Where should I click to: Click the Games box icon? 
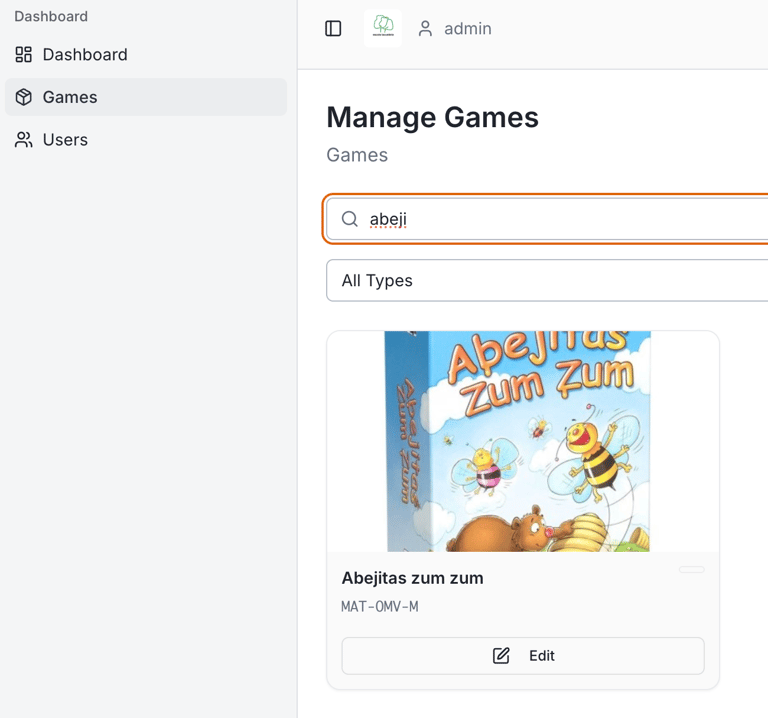24,97
